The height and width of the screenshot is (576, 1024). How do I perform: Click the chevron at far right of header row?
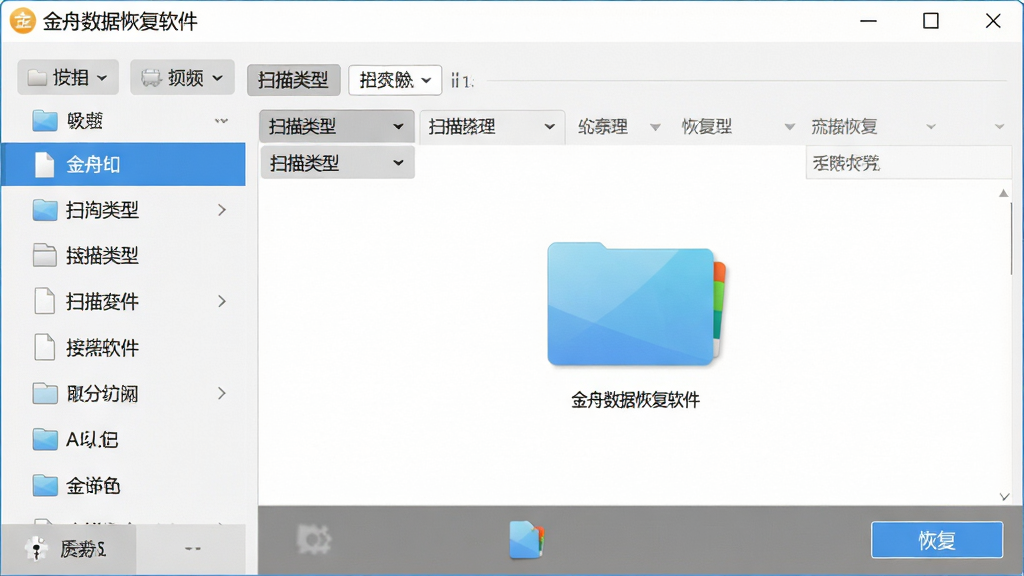(x=999, y=127)
